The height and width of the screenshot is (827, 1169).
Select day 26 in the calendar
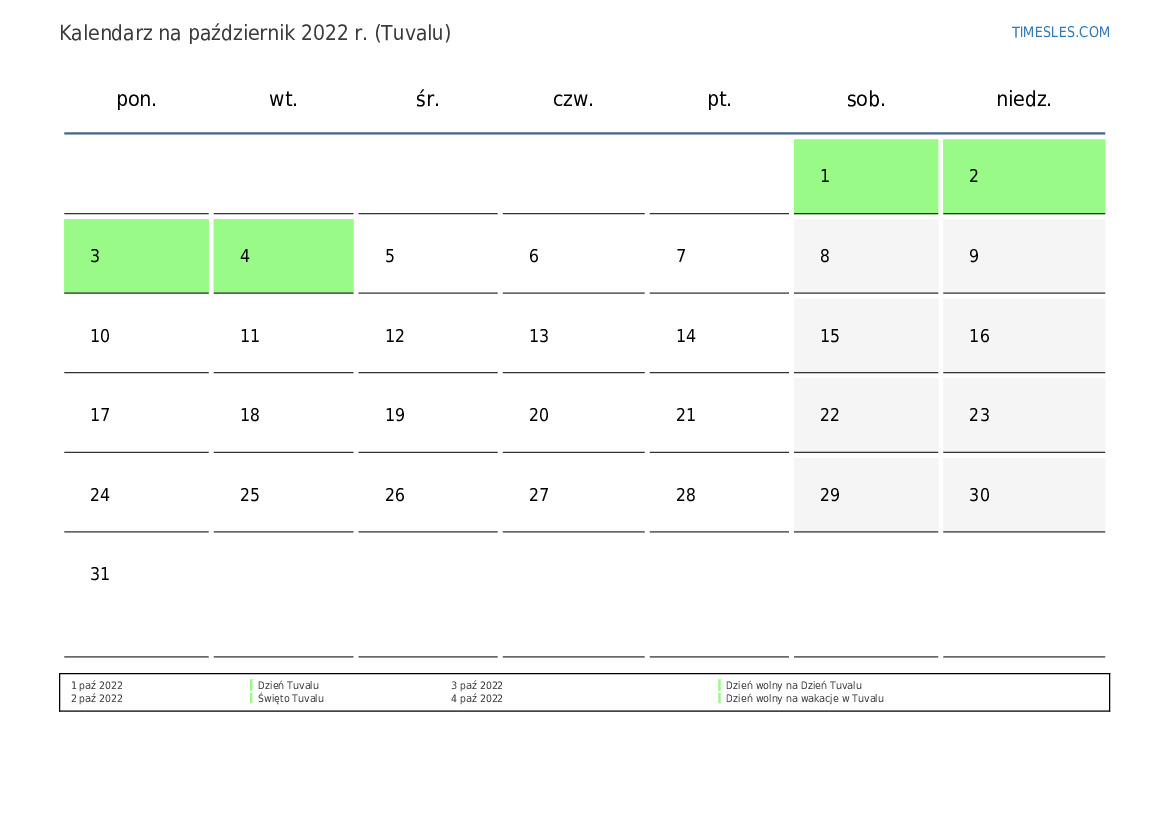pos(428,494)
